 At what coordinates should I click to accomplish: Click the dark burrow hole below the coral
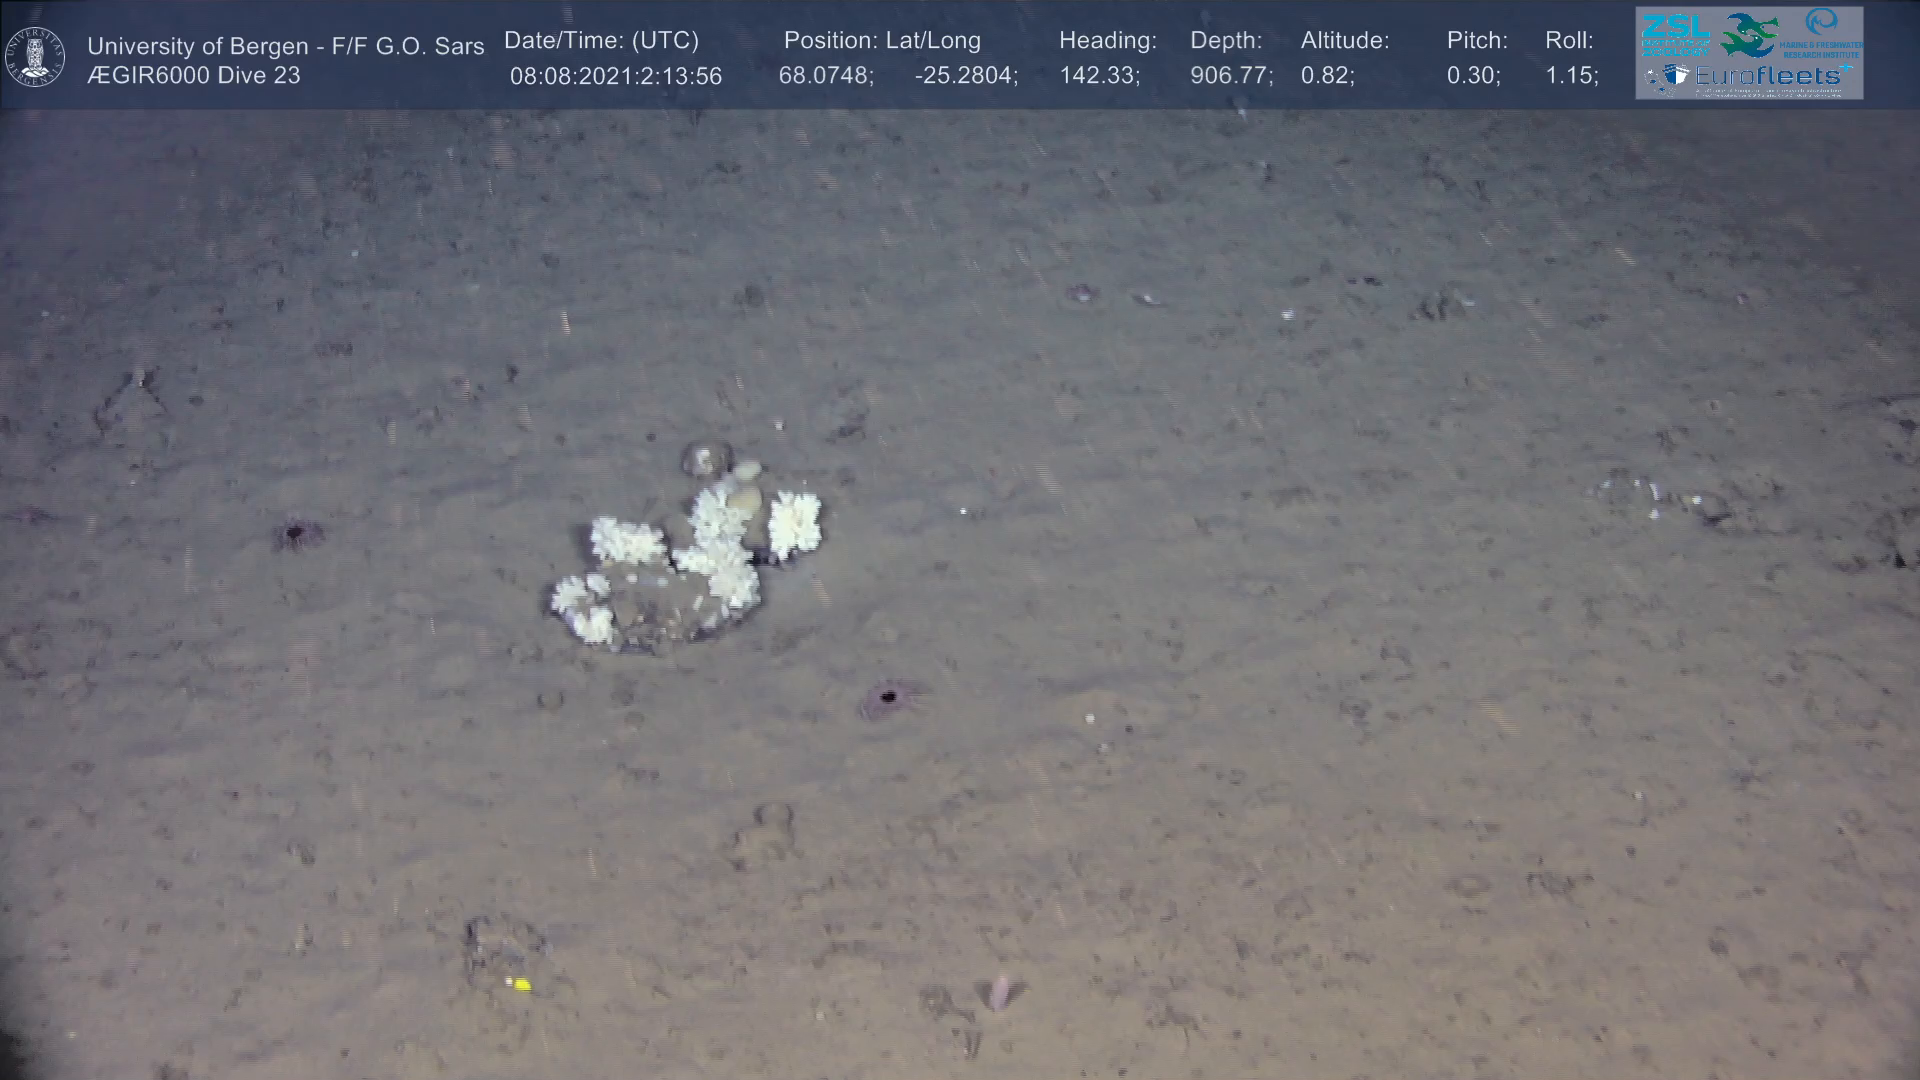(x=887, y=697)
